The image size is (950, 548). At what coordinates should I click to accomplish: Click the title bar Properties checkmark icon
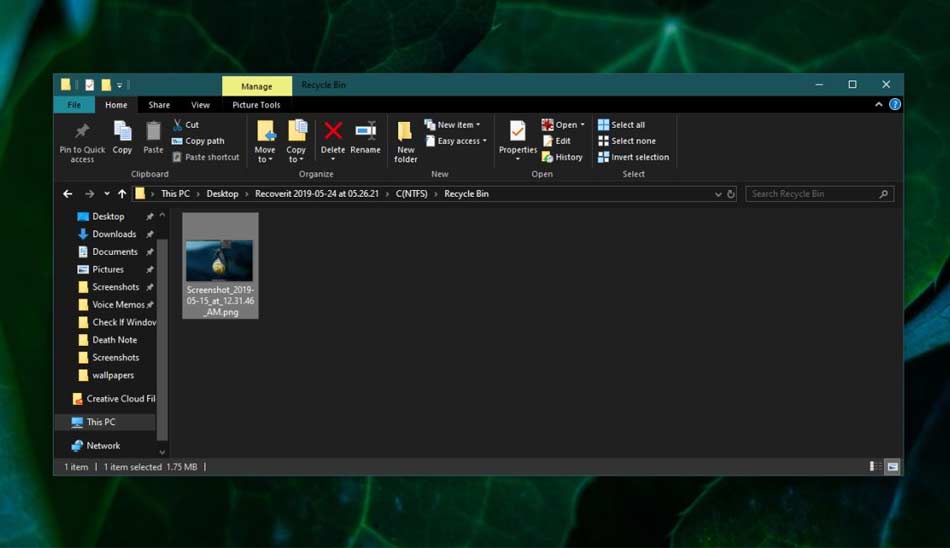coord(90,85)
